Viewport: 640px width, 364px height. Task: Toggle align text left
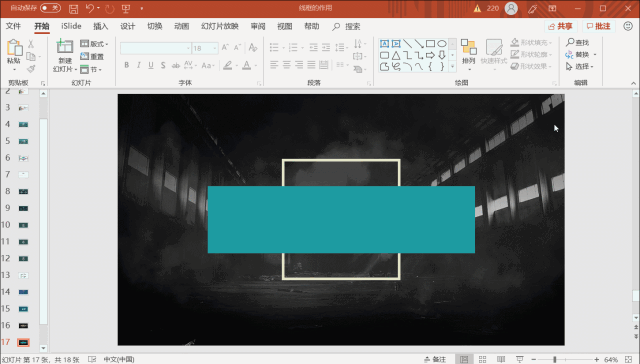[274, 64]
